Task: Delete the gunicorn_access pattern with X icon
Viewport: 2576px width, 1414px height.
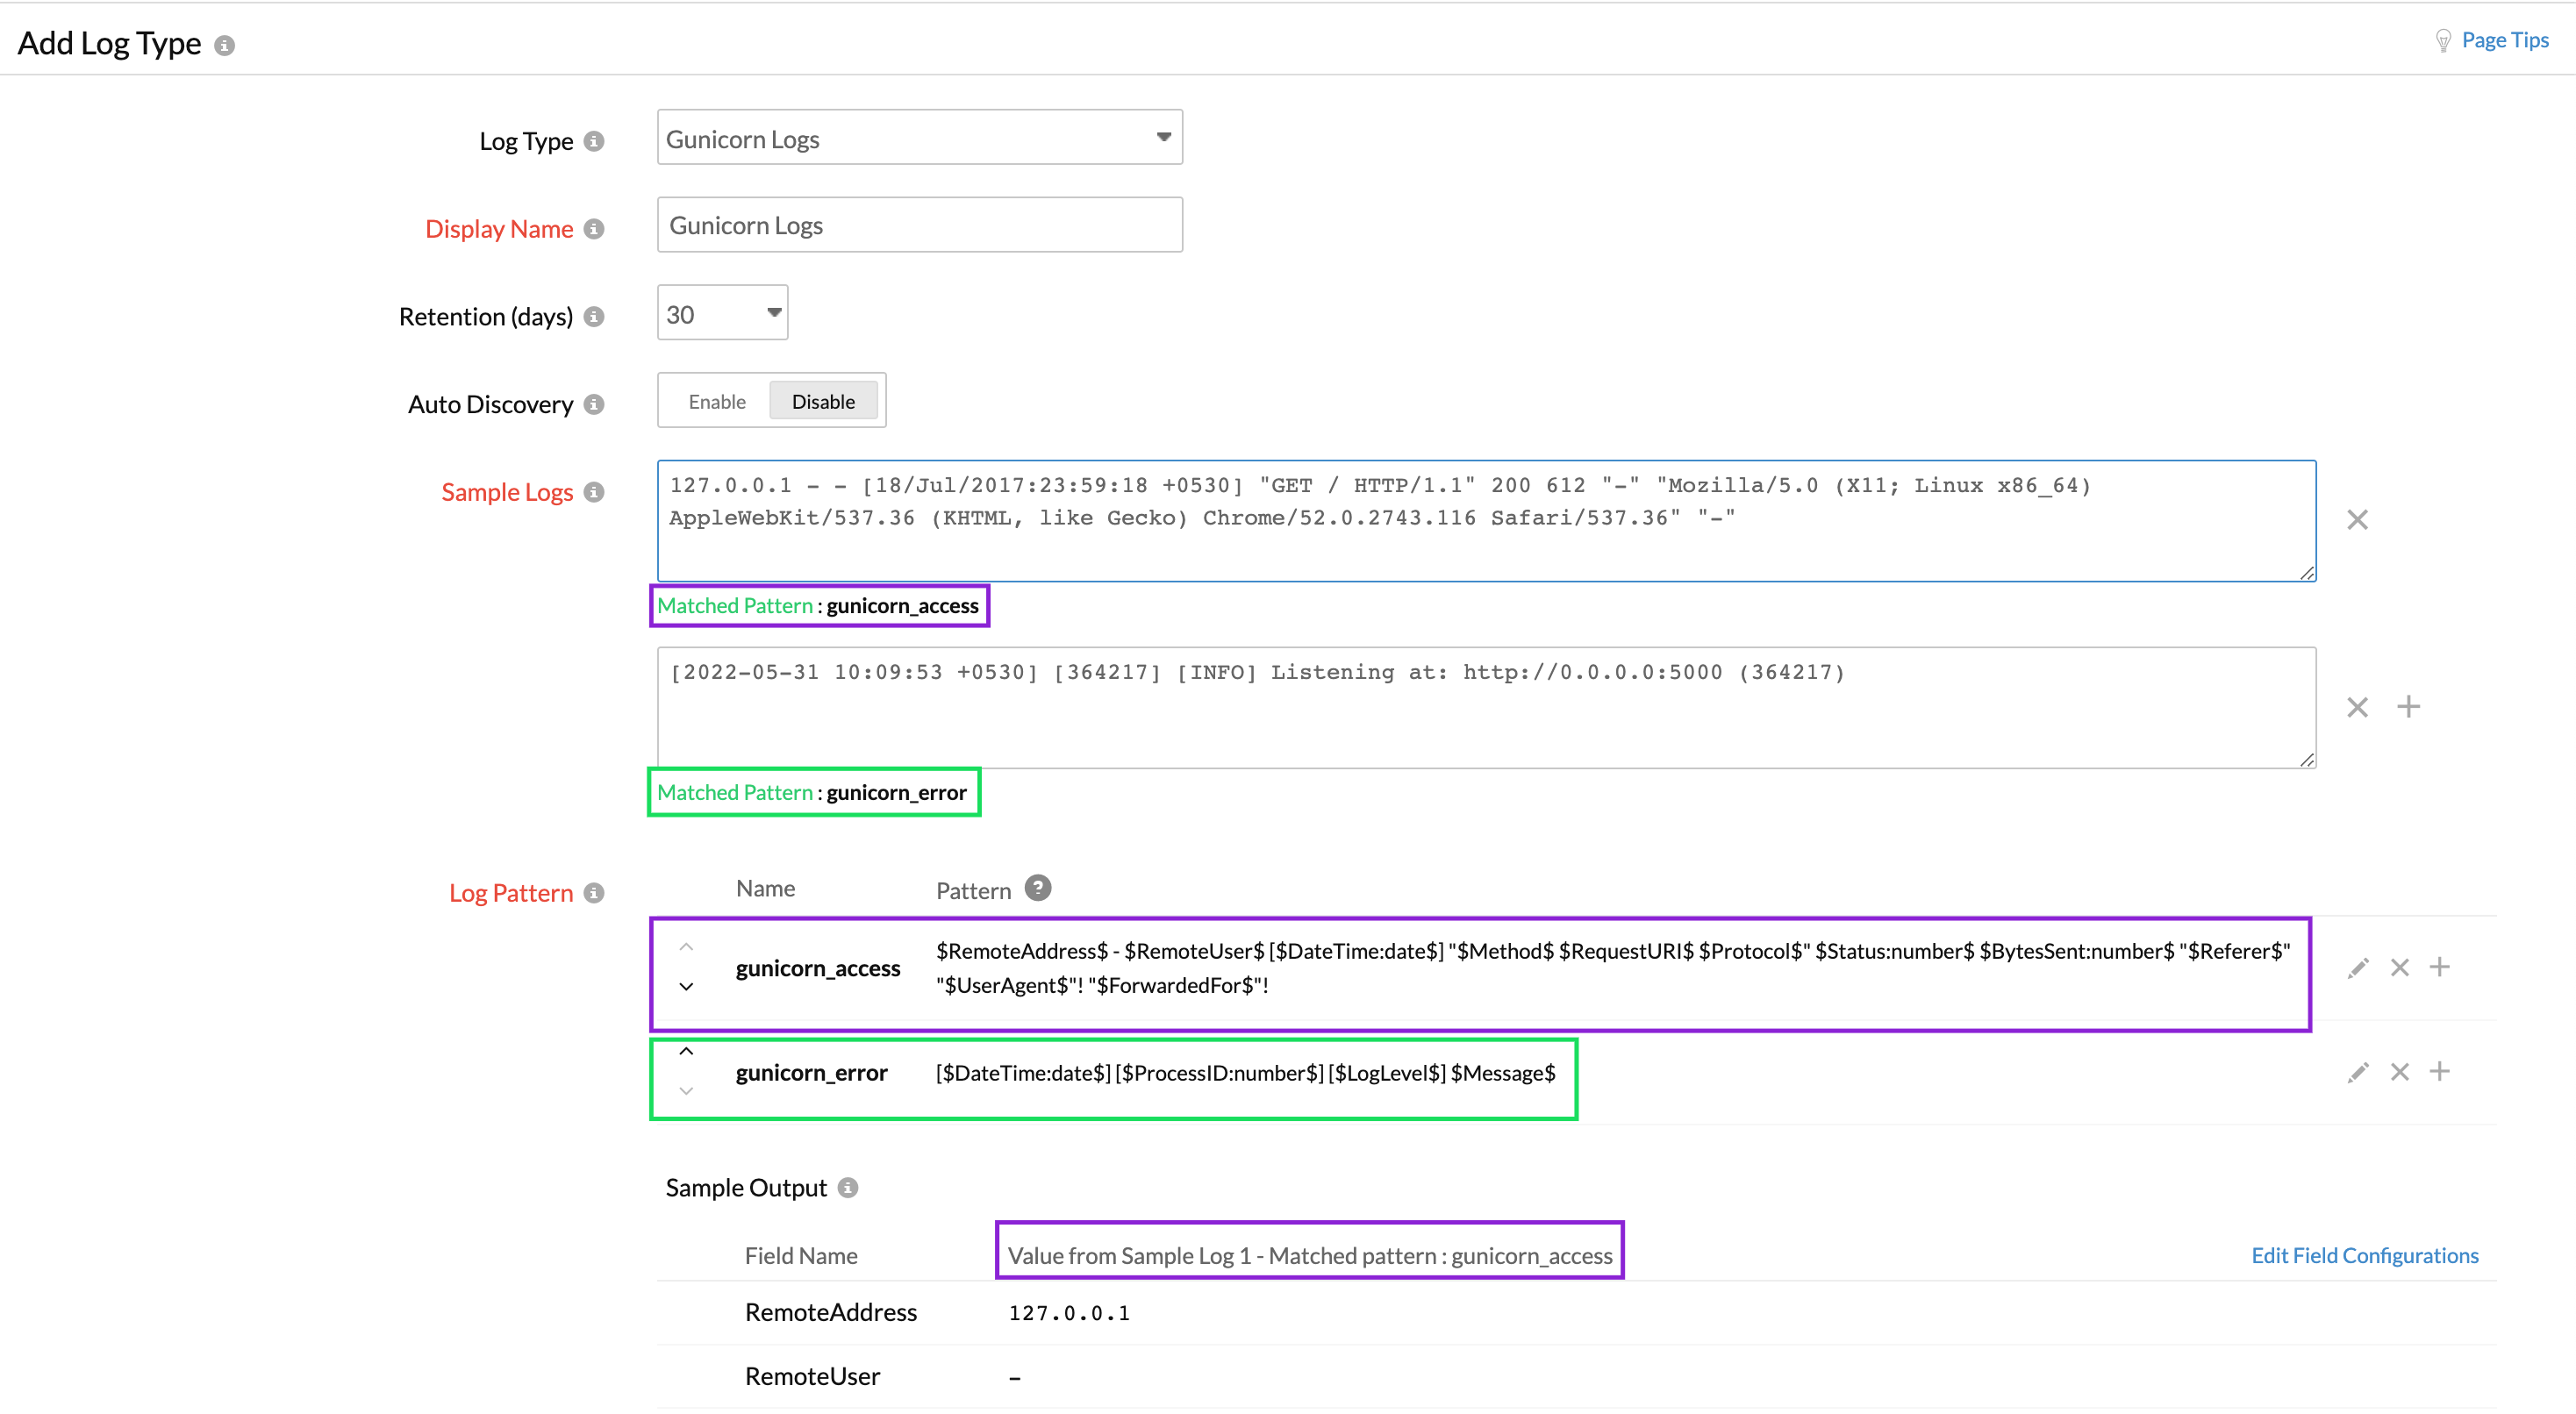Action: 2399,967
